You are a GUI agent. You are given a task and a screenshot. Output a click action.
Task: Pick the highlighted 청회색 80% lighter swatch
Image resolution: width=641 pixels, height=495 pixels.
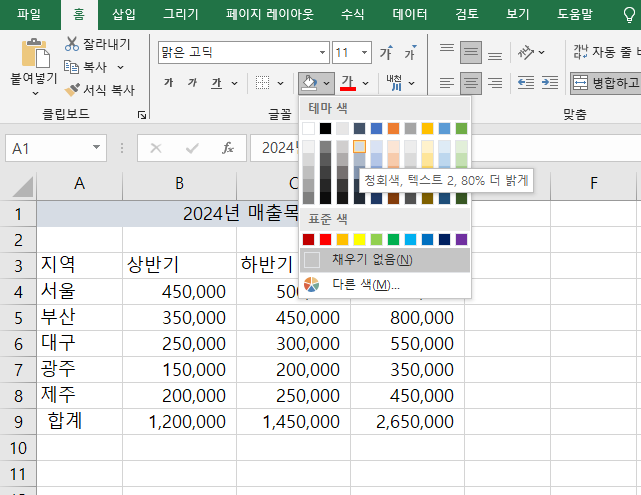tap(359, 146)
